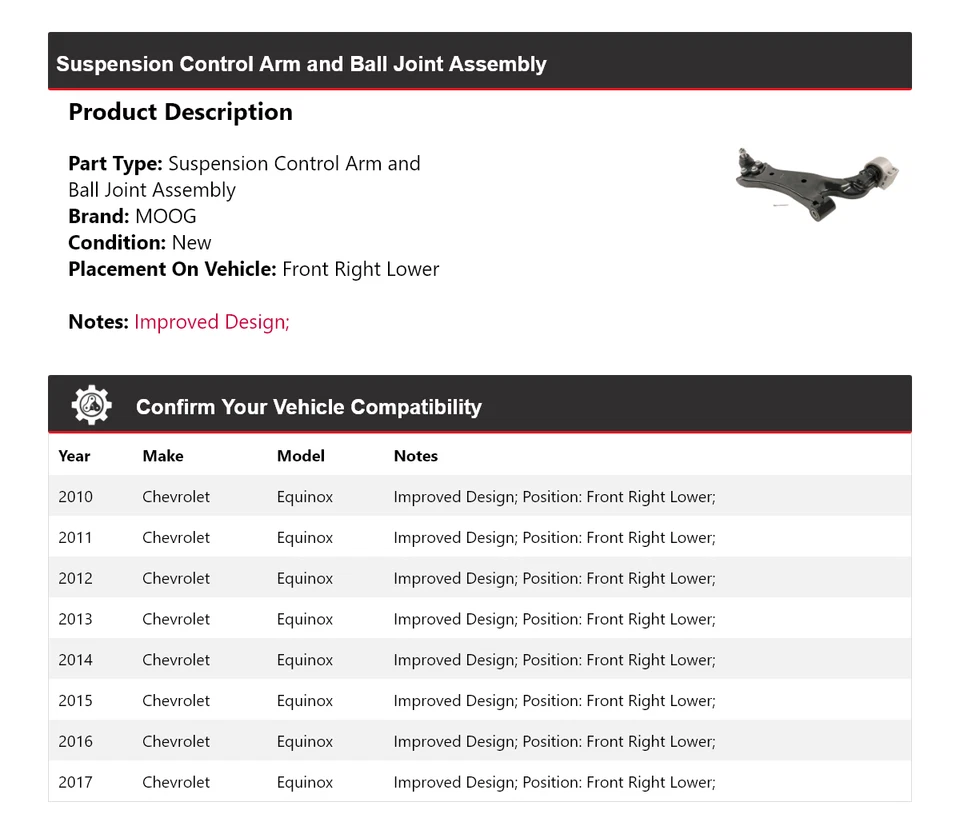Click the Suspension Control Arm header title
Viewport: 960px width, 834px height.
[x=301, y=64]
